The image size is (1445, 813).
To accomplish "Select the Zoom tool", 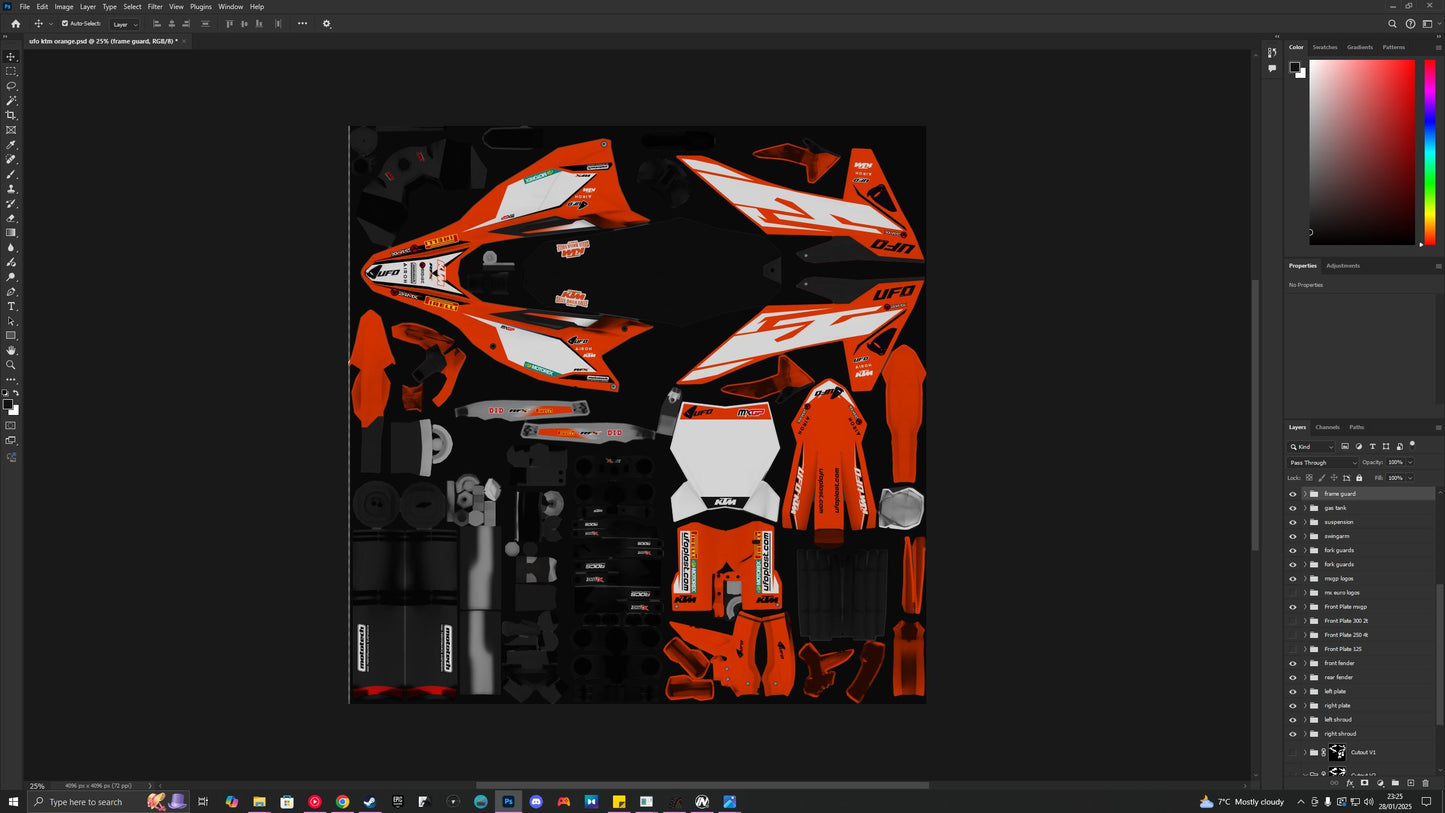I will [11, 364].
